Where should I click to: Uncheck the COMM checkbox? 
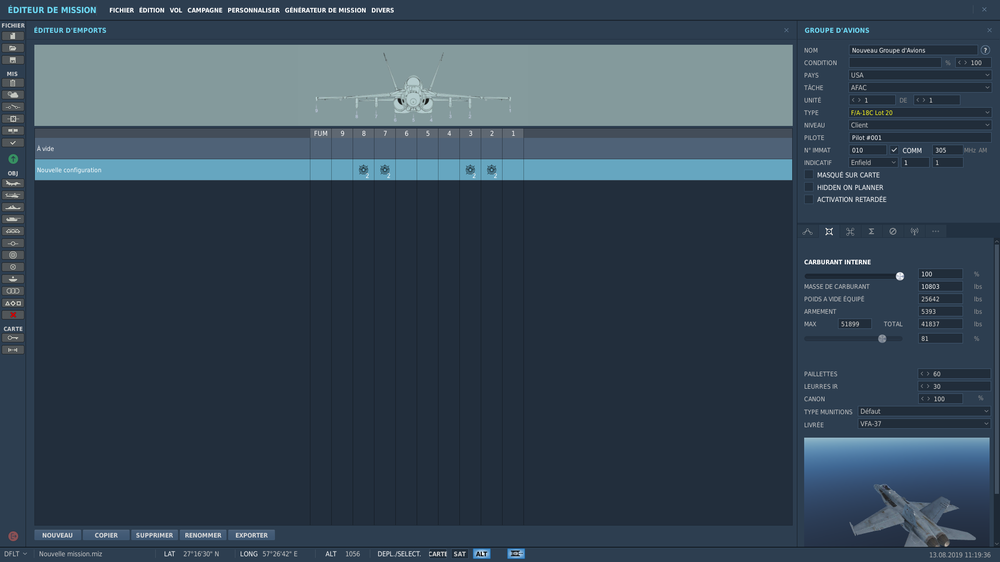point(894,150)
